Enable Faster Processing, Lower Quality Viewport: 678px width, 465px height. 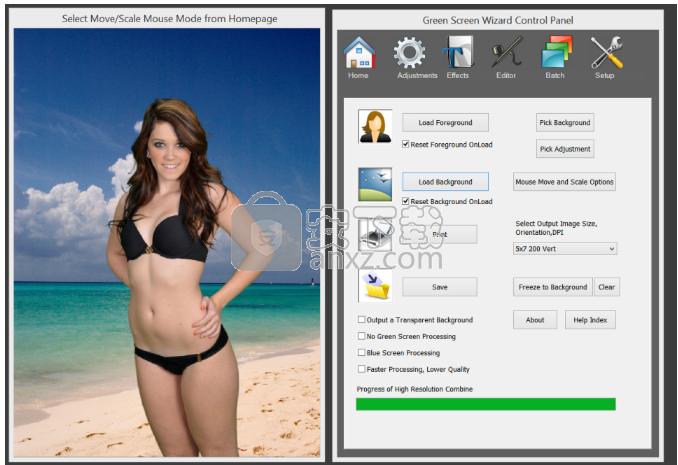(x=361, y=369)
